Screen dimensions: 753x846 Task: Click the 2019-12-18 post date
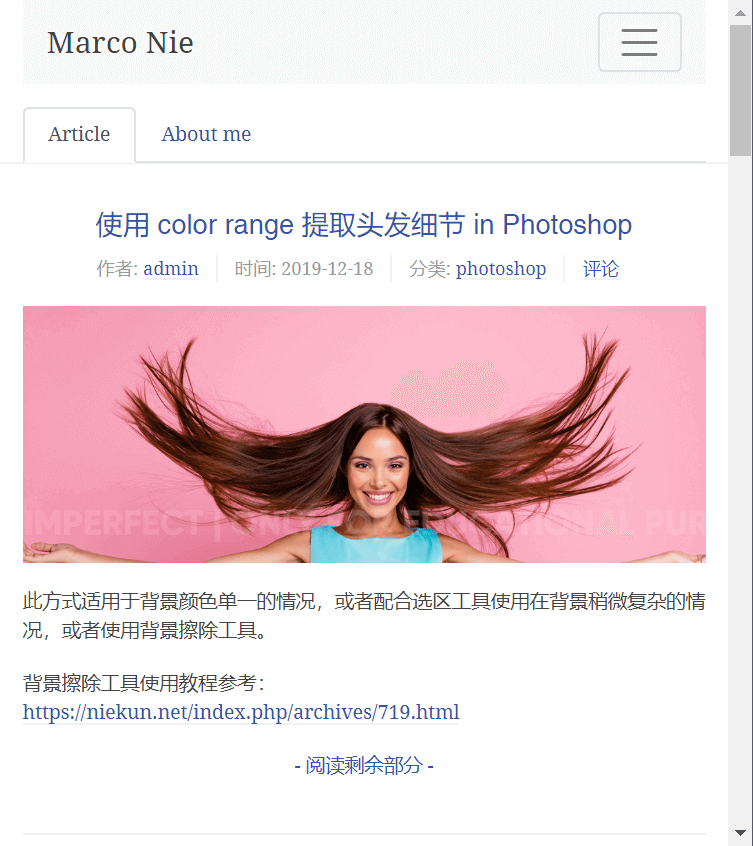click(327, 269)
